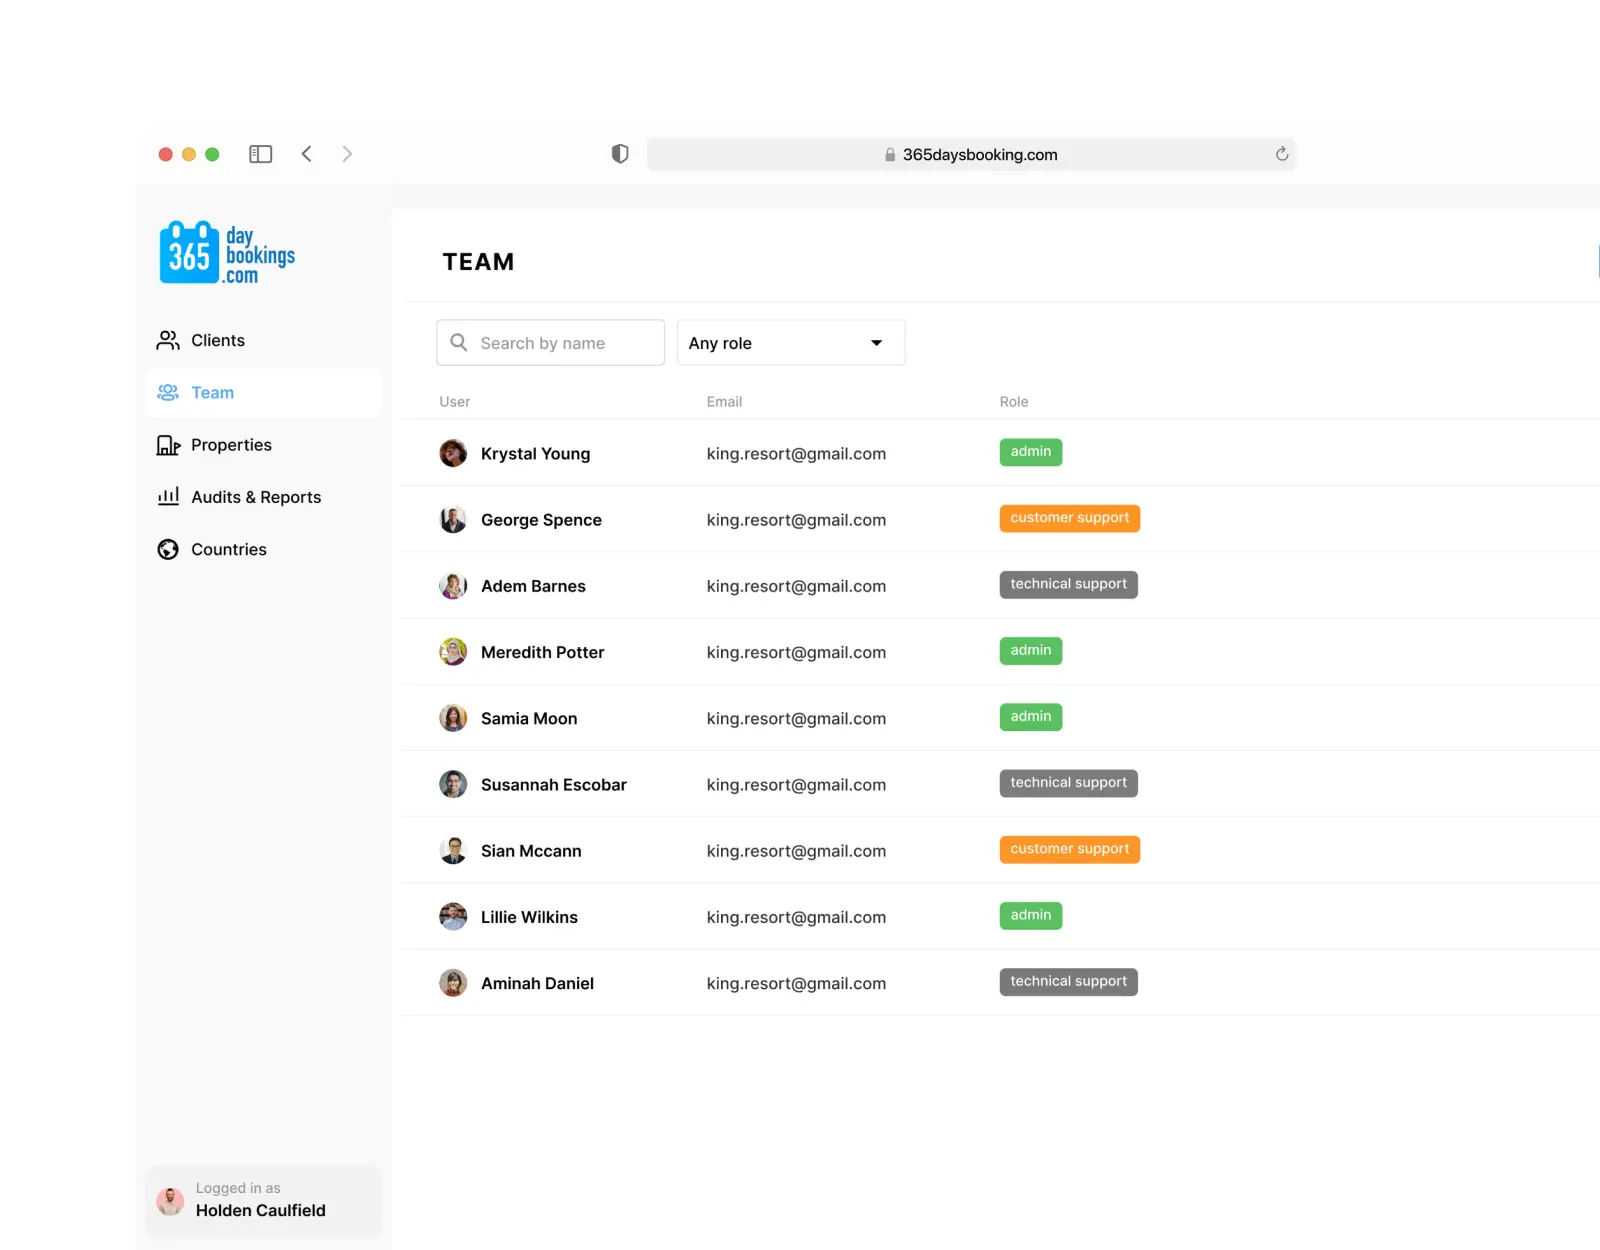Click Samia Moon's avatar
The height and width of the screenshot is (1250, 1600).
(453, 718)
